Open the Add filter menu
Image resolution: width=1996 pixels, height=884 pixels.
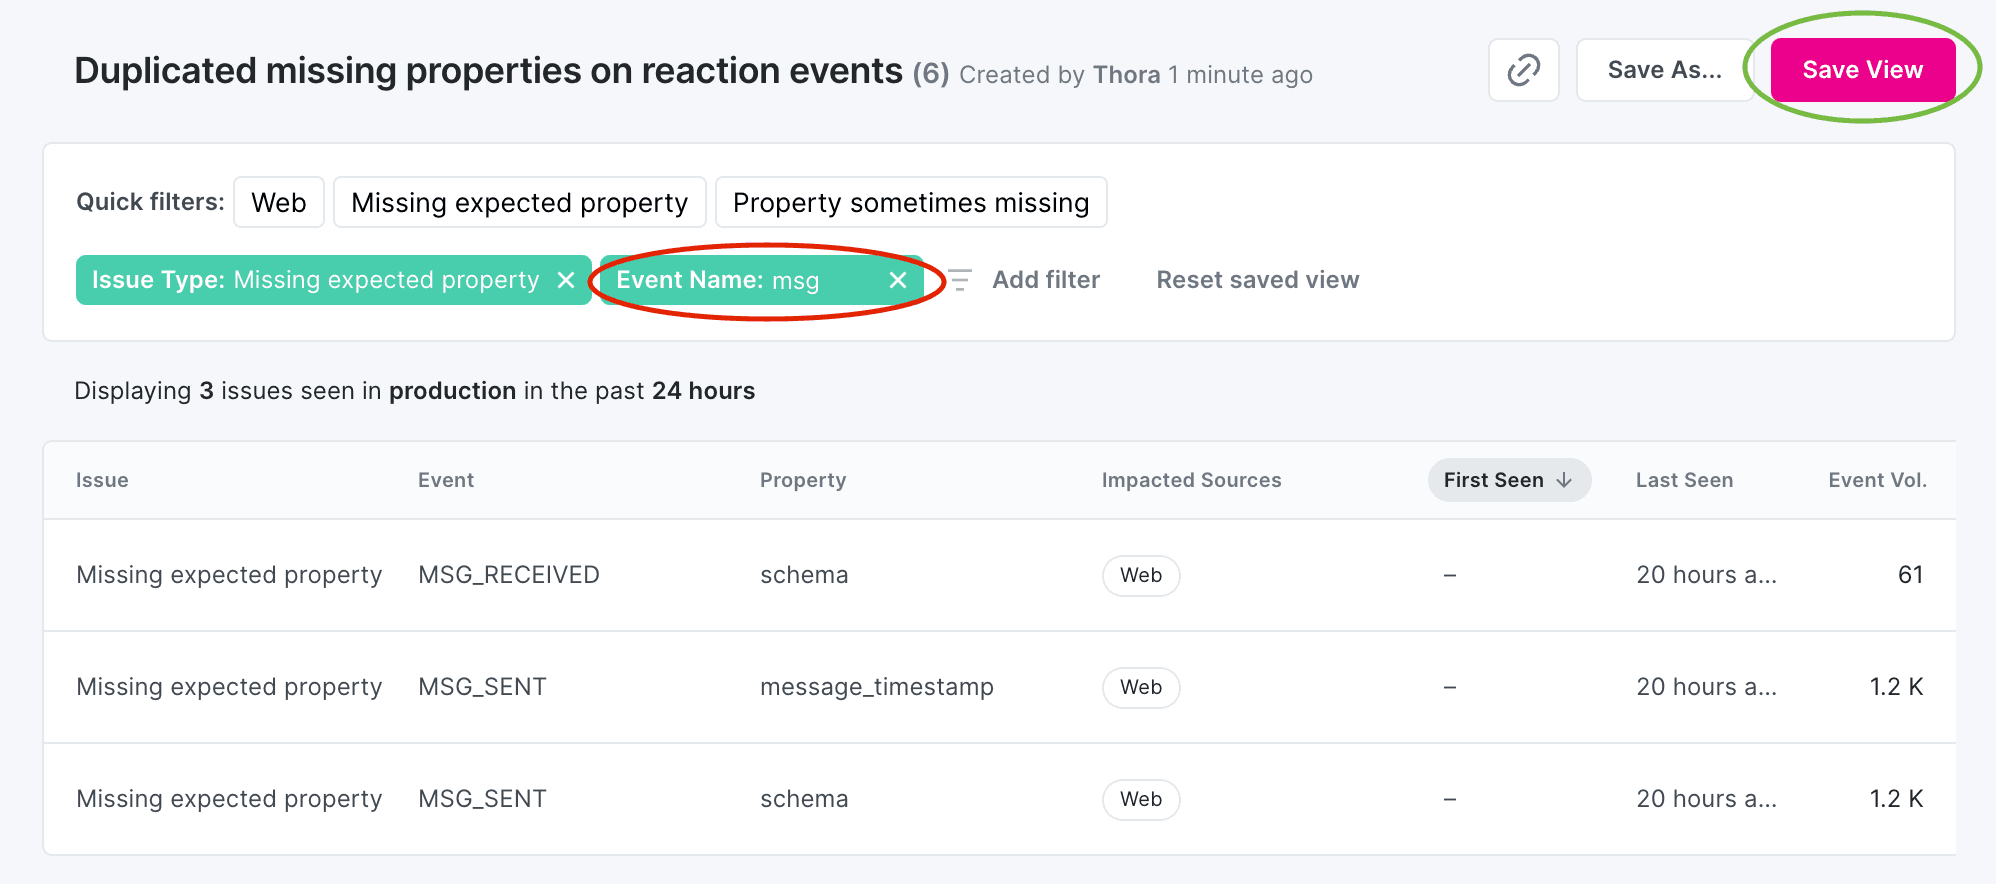point(1045,280)
